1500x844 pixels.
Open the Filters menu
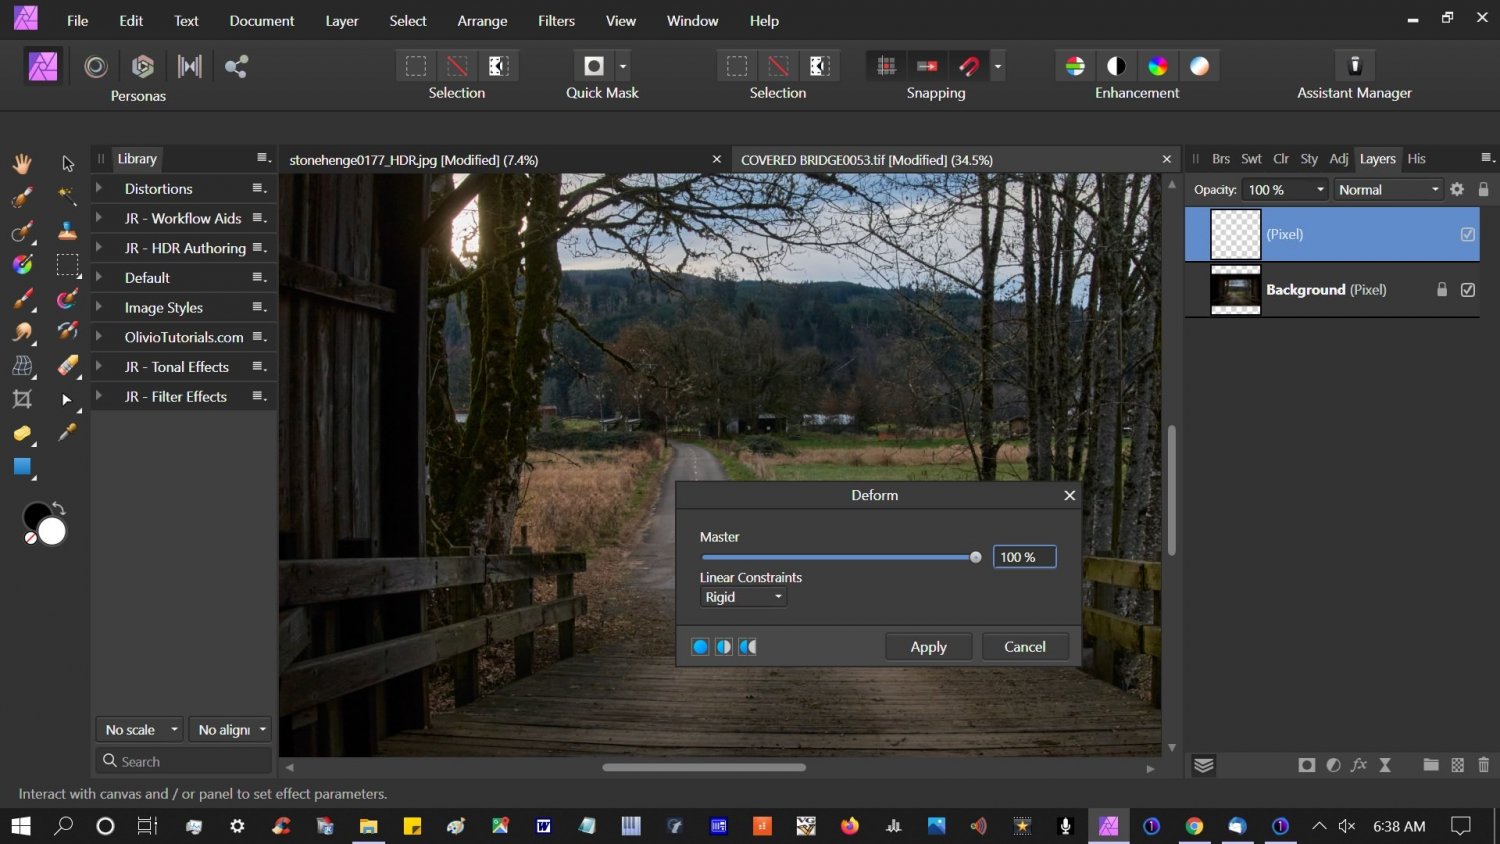coord(556,21)
